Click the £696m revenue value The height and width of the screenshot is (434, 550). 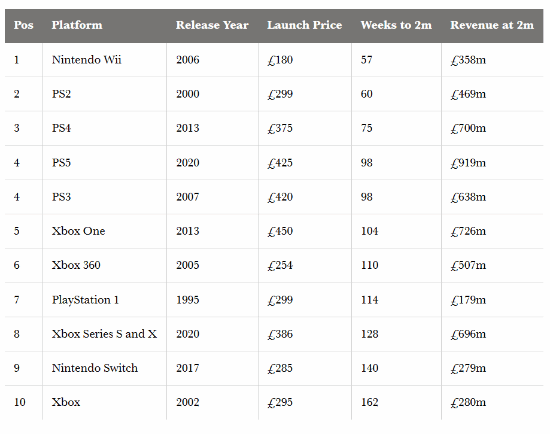pyautogui.click(x=468, y=334)
